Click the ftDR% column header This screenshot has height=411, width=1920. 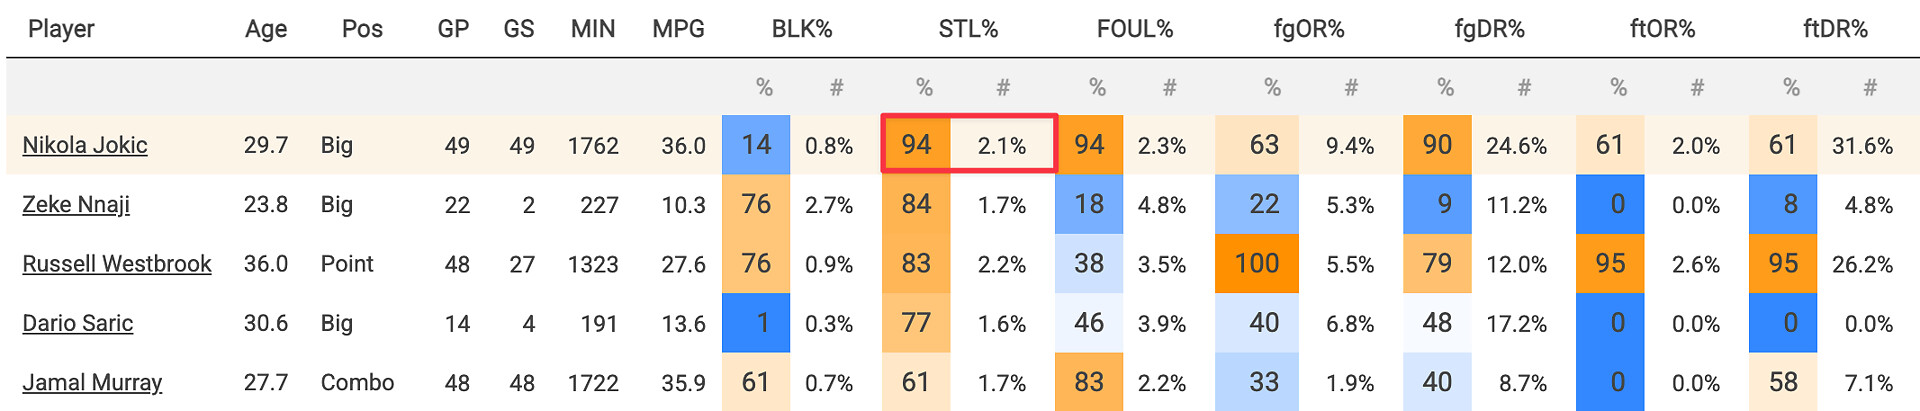[x=1835, y=29]
